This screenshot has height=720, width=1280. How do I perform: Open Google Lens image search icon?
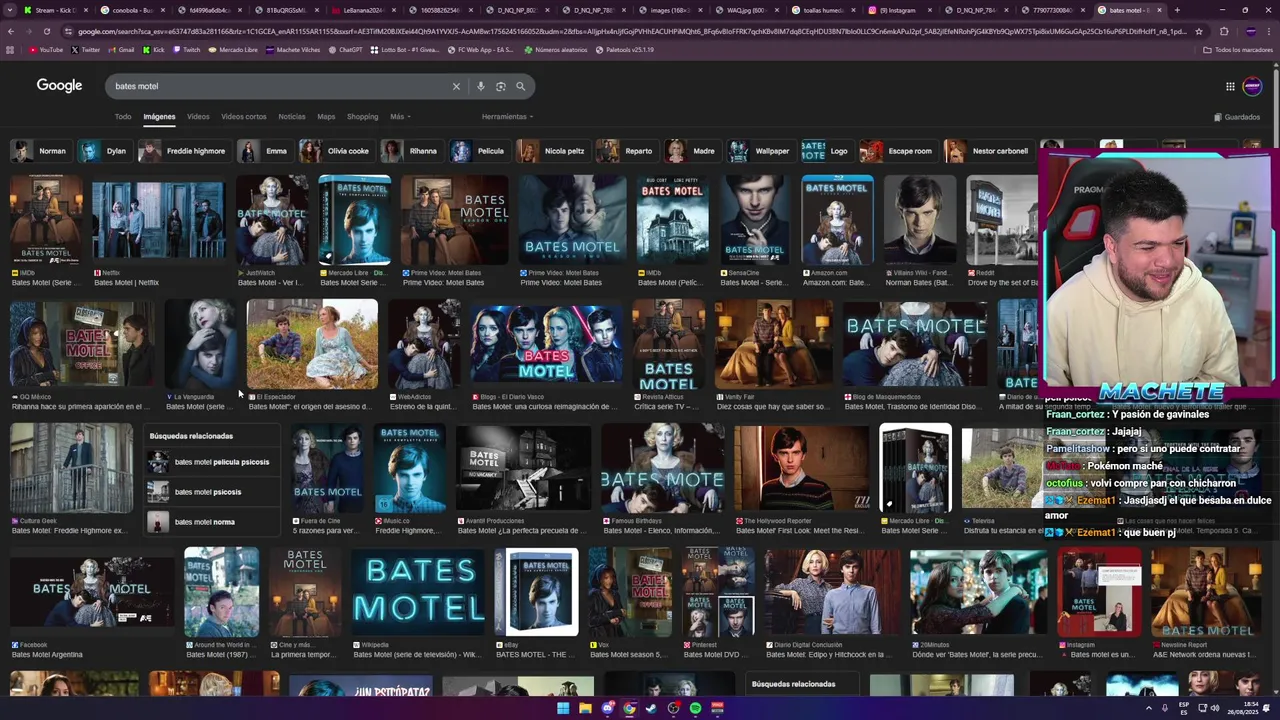(501, 86)
